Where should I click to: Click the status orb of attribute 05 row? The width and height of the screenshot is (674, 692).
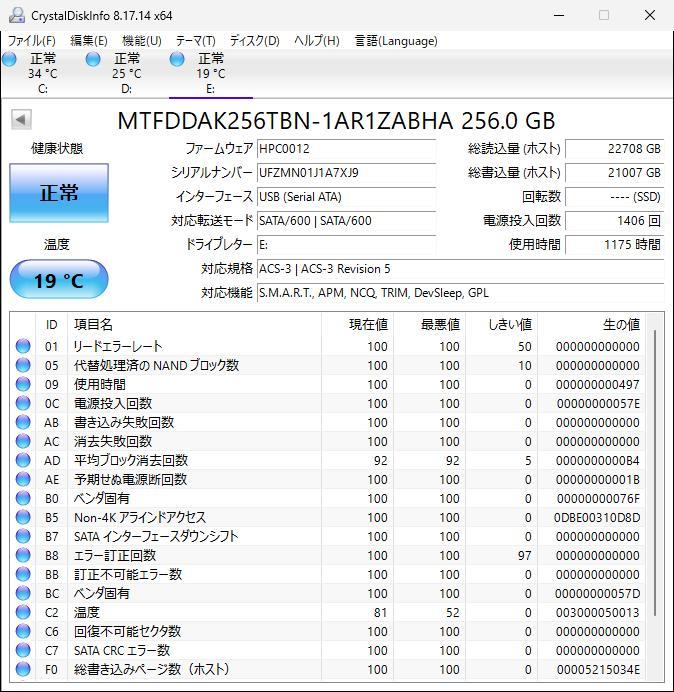coord(23,365)
